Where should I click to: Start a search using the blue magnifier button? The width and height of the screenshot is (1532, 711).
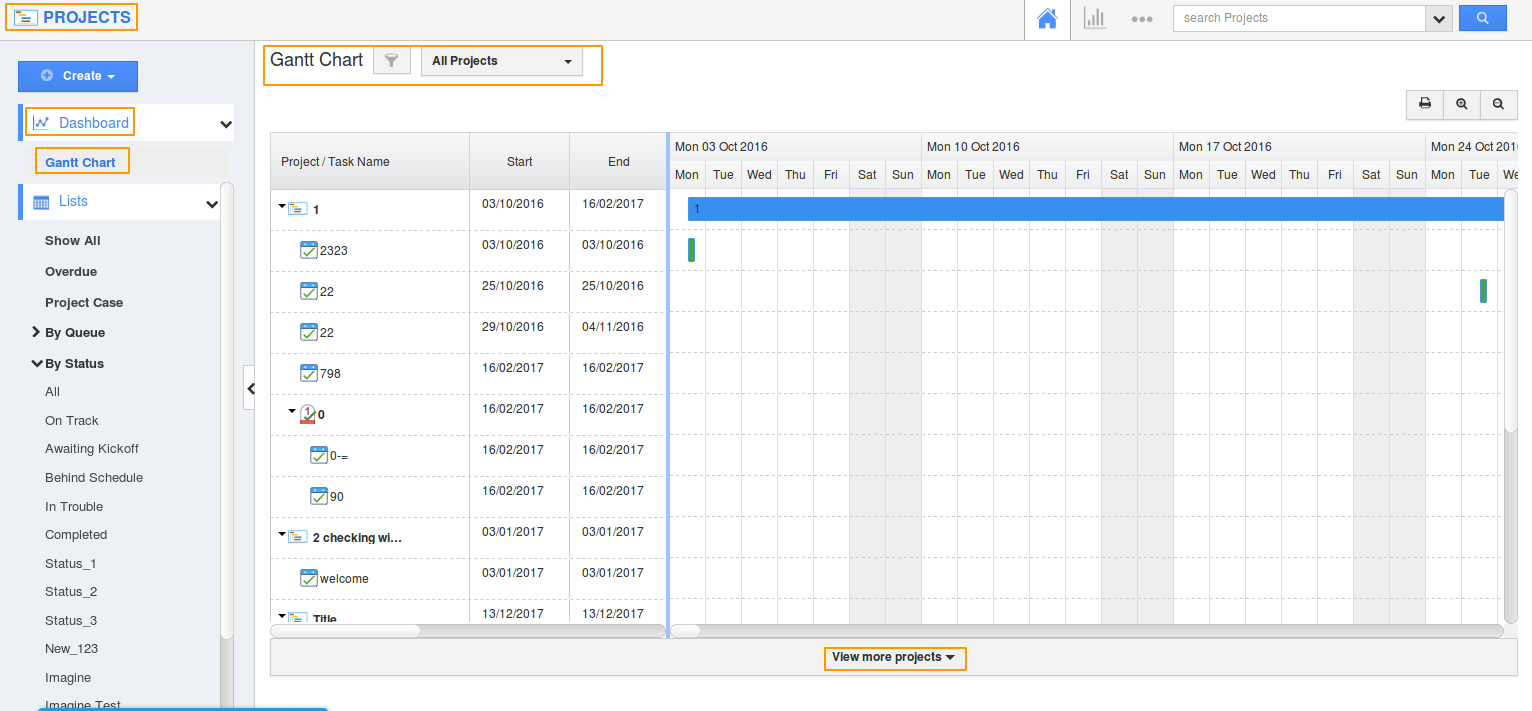pos(1482,18)
